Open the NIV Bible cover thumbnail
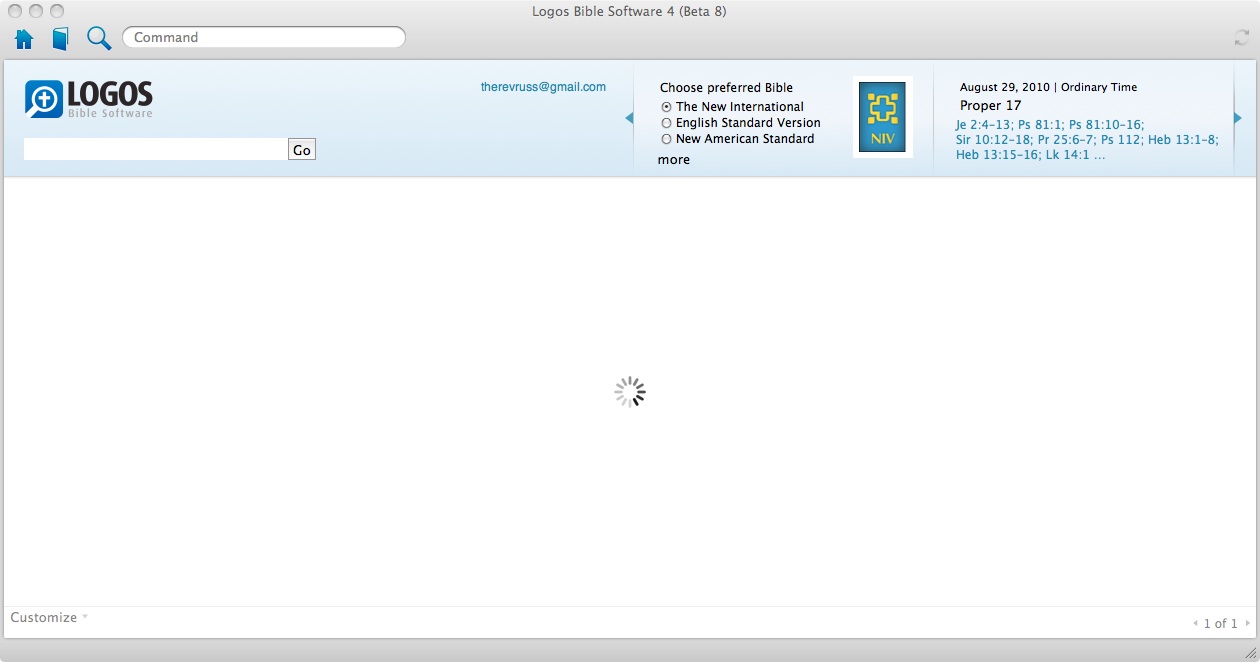The image size is (1260, 662). [x=882, y=117]
